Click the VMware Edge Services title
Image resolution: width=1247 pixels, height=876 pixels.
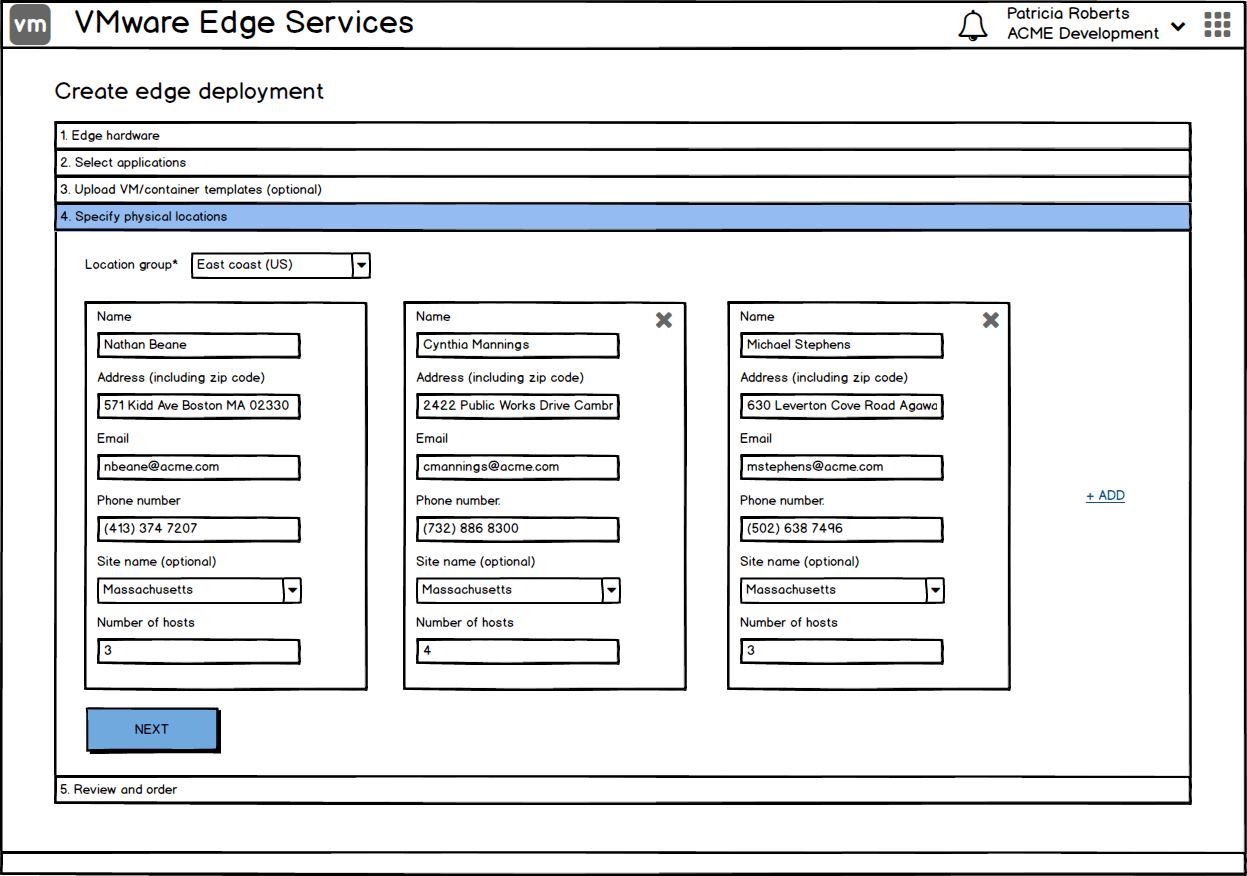coord(244,23)
